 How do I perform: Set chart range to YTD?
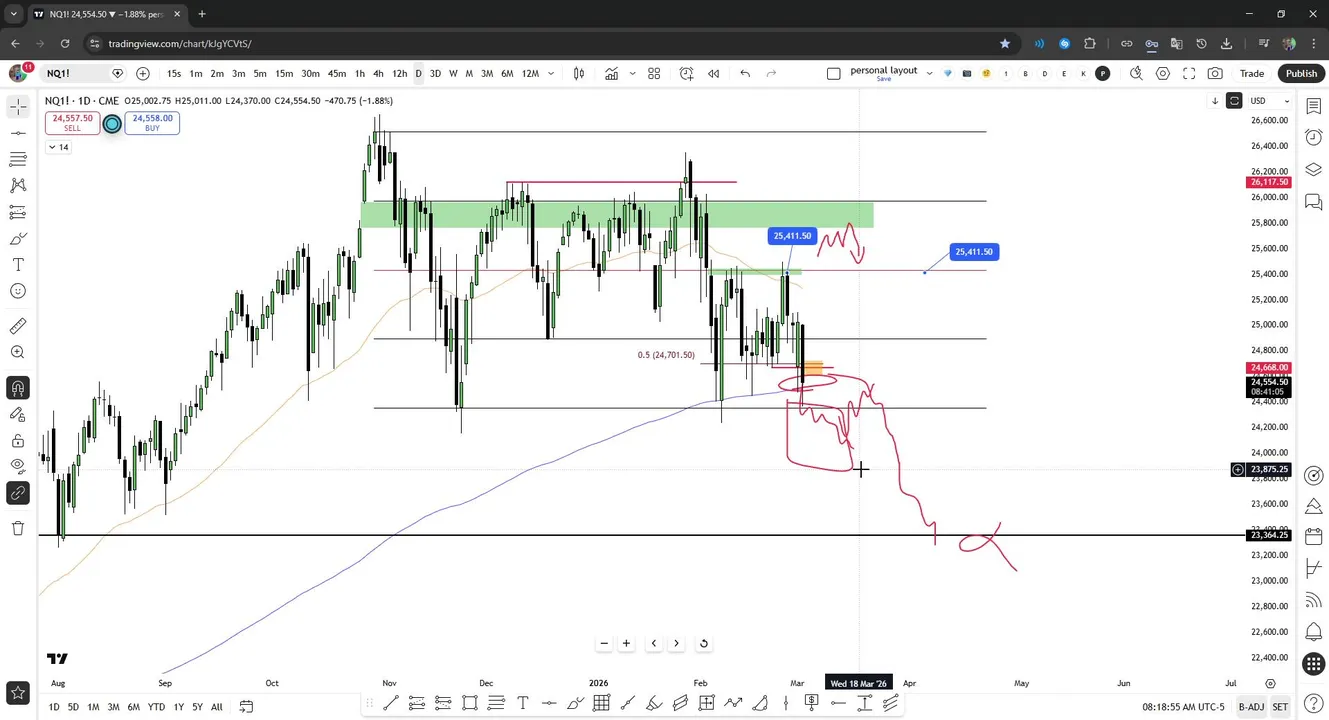(156, 707)
